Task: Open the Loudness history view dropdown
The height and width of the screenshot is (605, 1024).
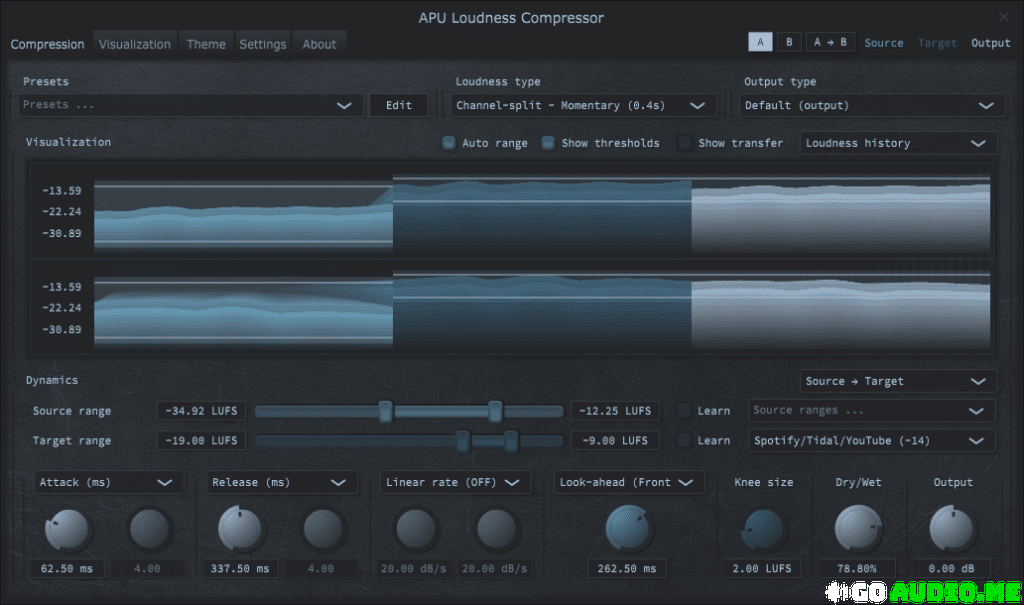Action: click(x=897, y=142)
